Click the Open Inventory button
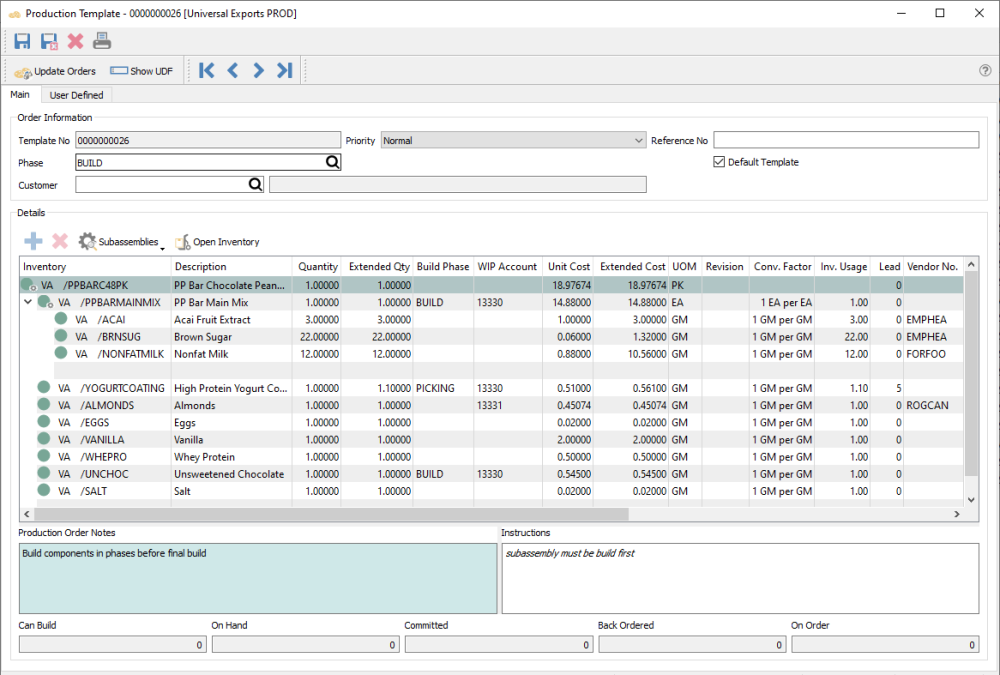Screen dimensions: 1000x675 point(217,242)
